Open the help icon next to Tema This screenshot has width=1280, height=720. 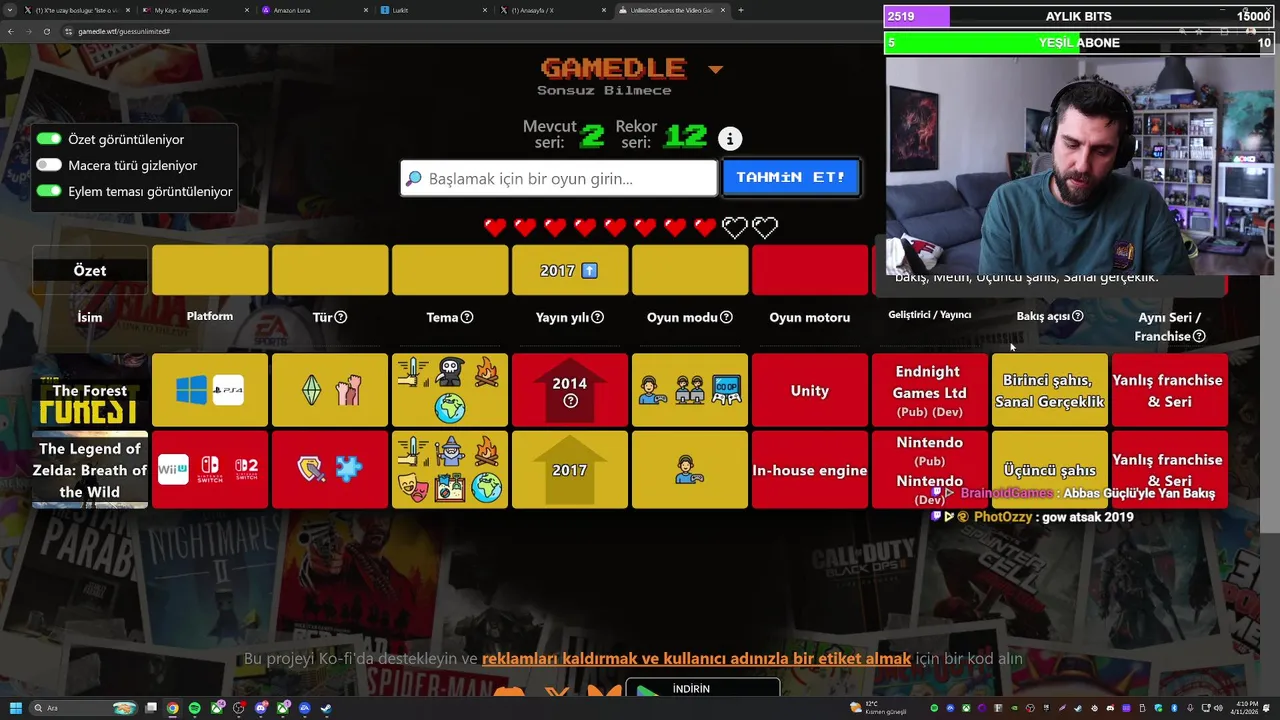point(467,317)
